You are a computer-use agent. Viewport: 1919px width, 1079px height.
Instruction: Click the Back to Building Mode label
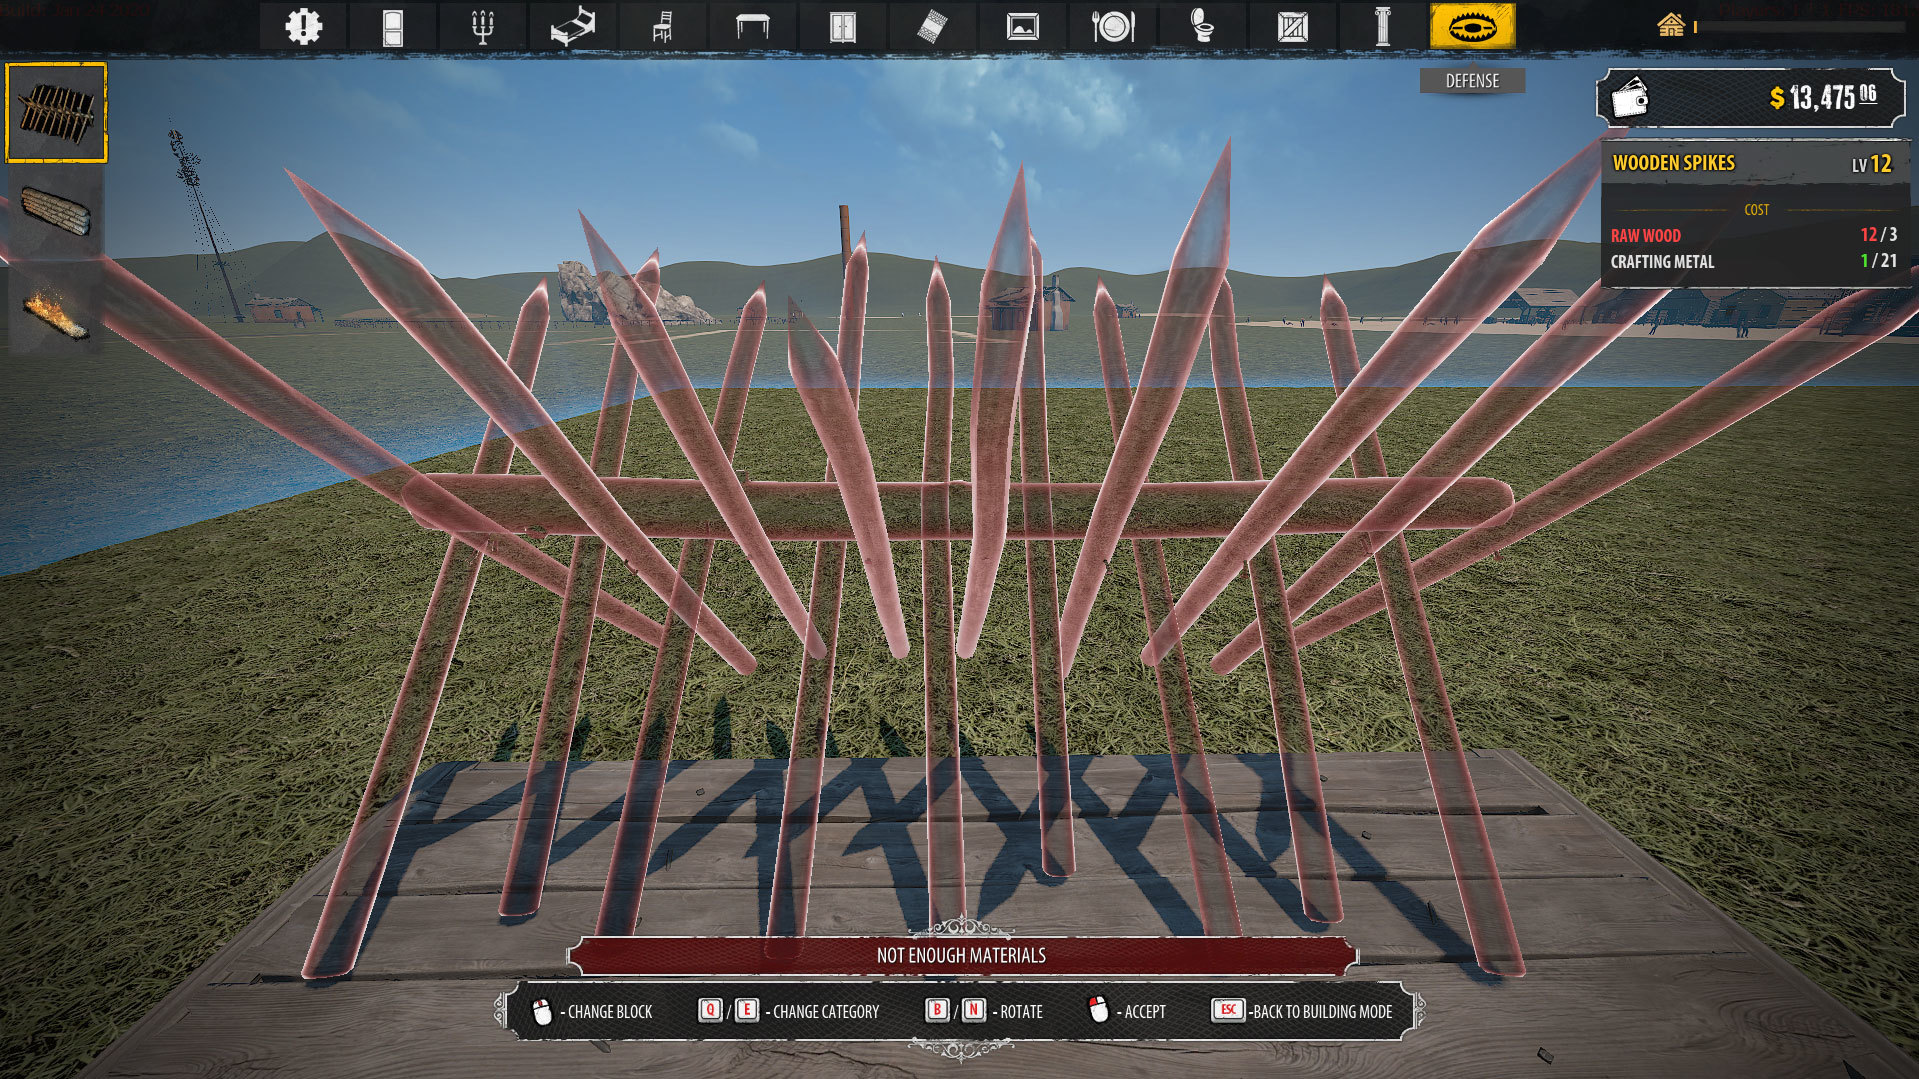(1322, 1012)
